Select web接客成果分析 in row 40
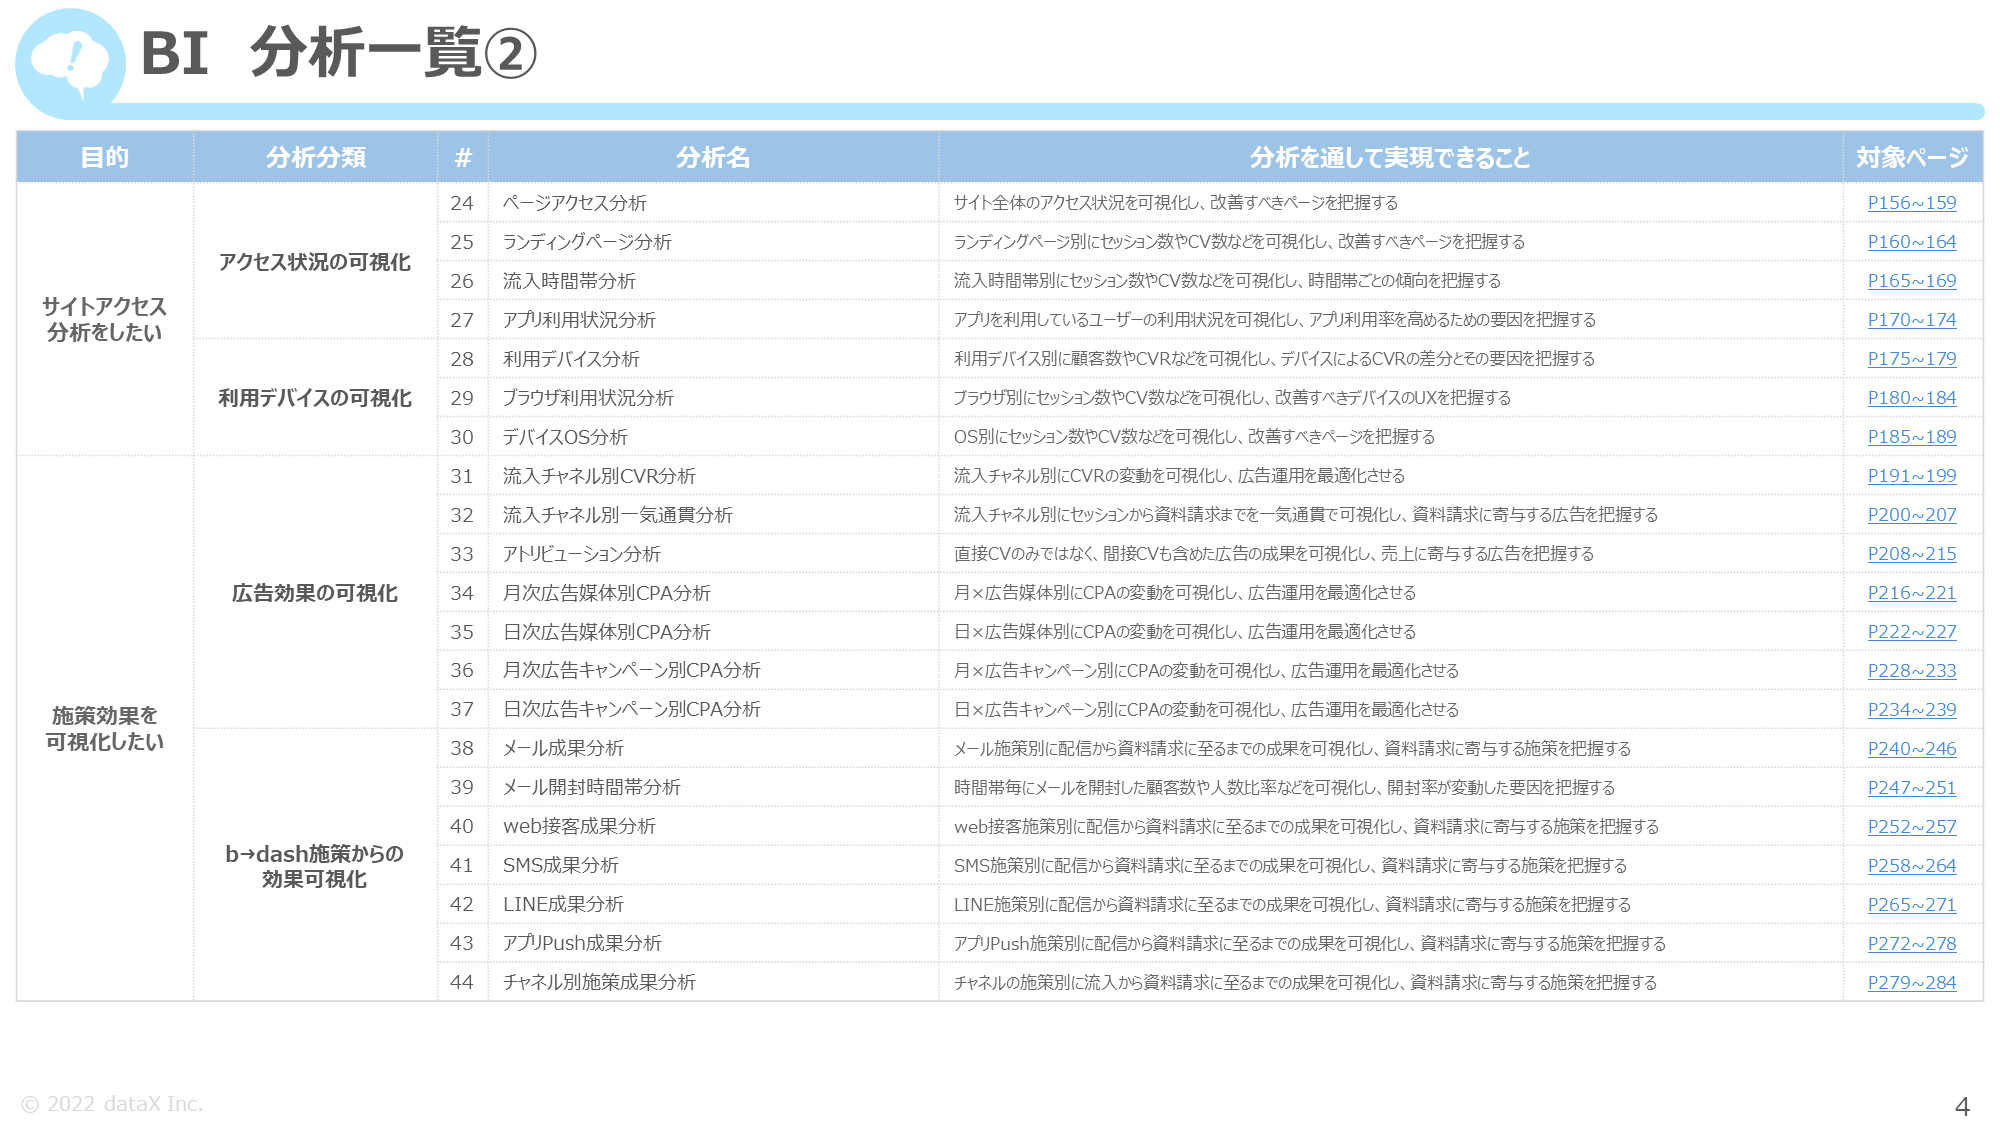The image size is (2000, 1125). pos(579,827)
